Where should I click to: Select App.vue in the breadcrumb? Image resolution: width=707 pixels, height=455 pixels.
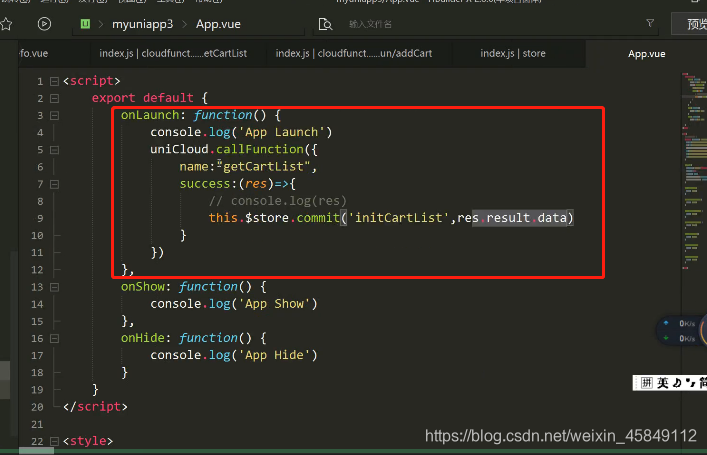218,24
